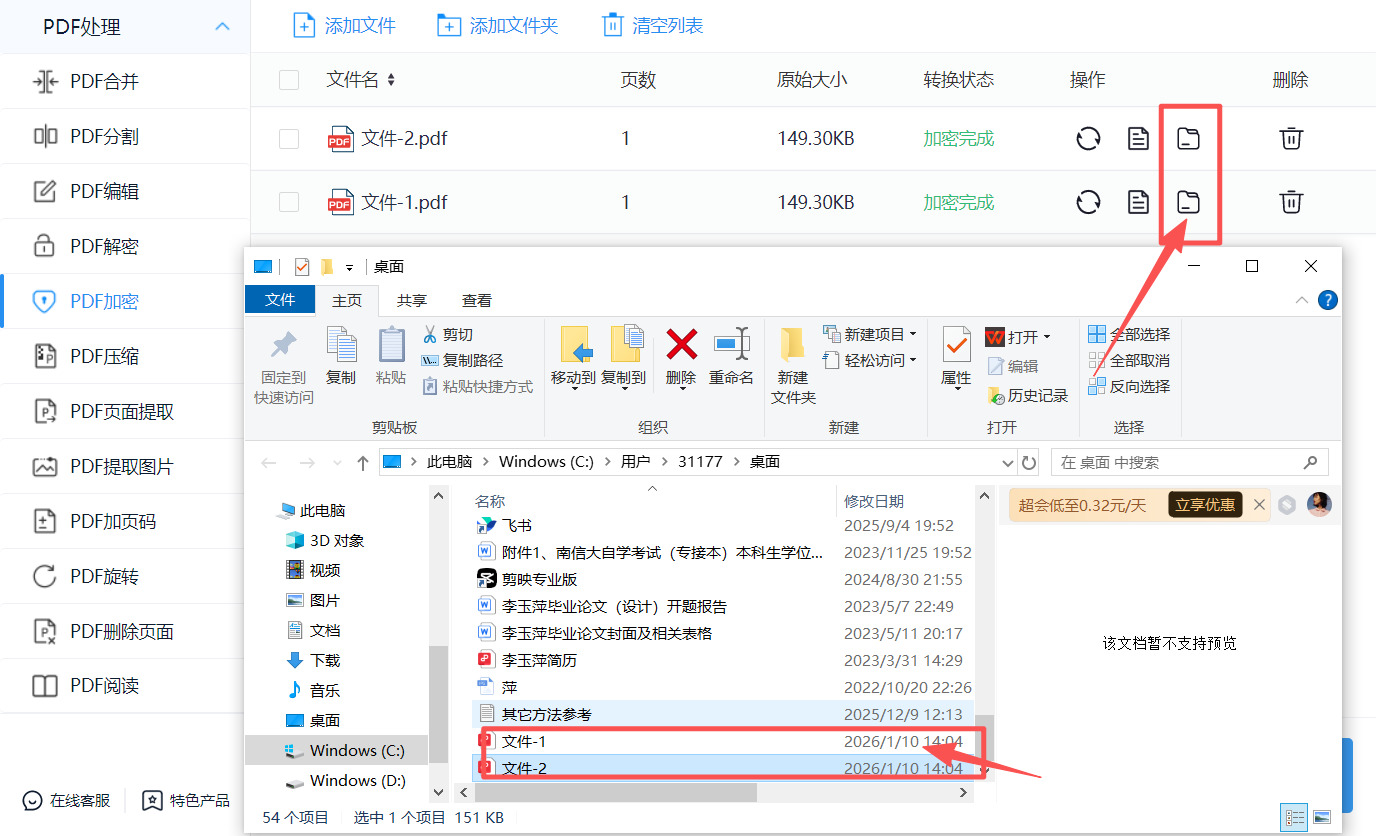Delete 文件-2.pdf using its trash icon
Image resolution: width=1376 pixels, height=836 pixels.
point(1290,138)
